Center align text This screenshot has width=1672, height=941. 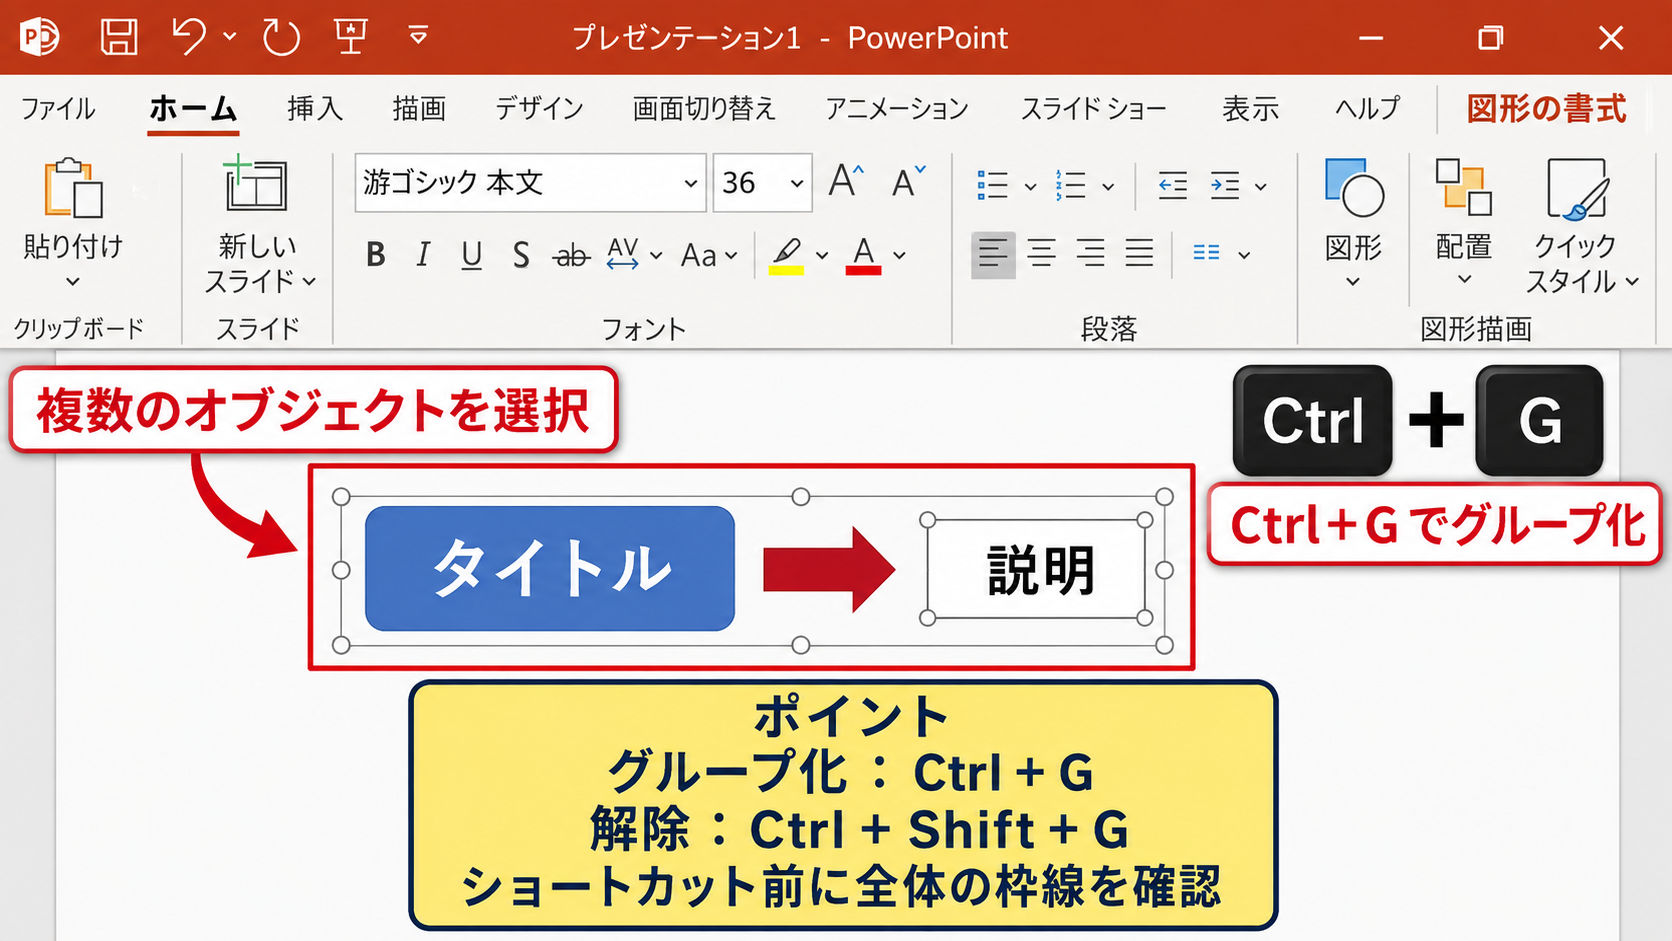1042,254
